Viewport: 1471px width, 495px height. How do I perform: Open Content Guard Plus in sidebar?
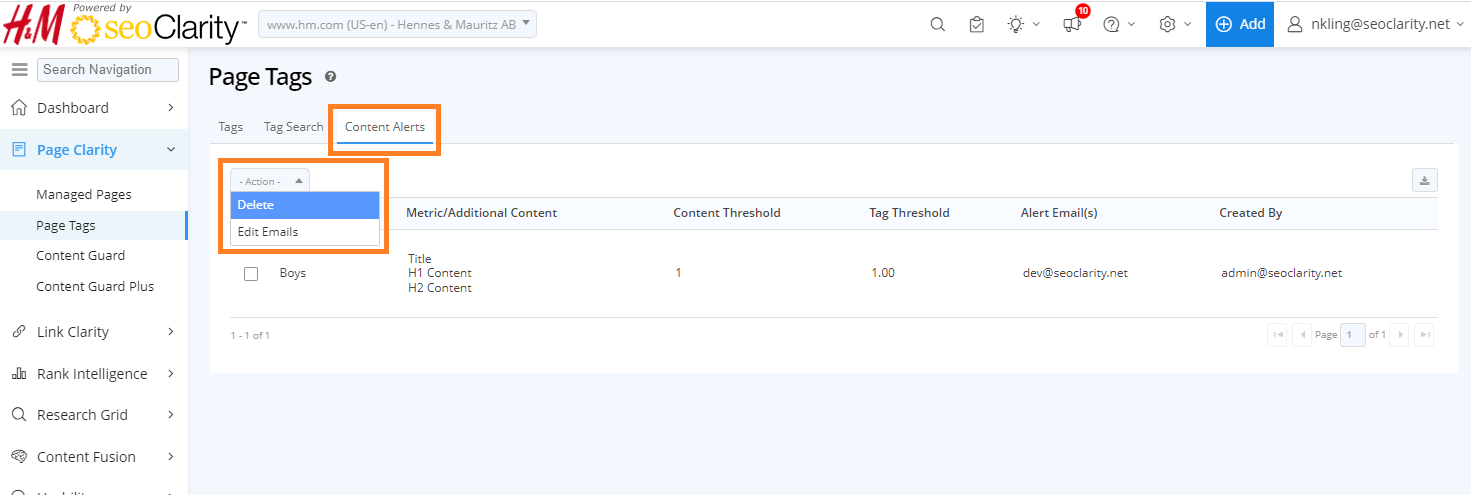[x=95, y=287]
